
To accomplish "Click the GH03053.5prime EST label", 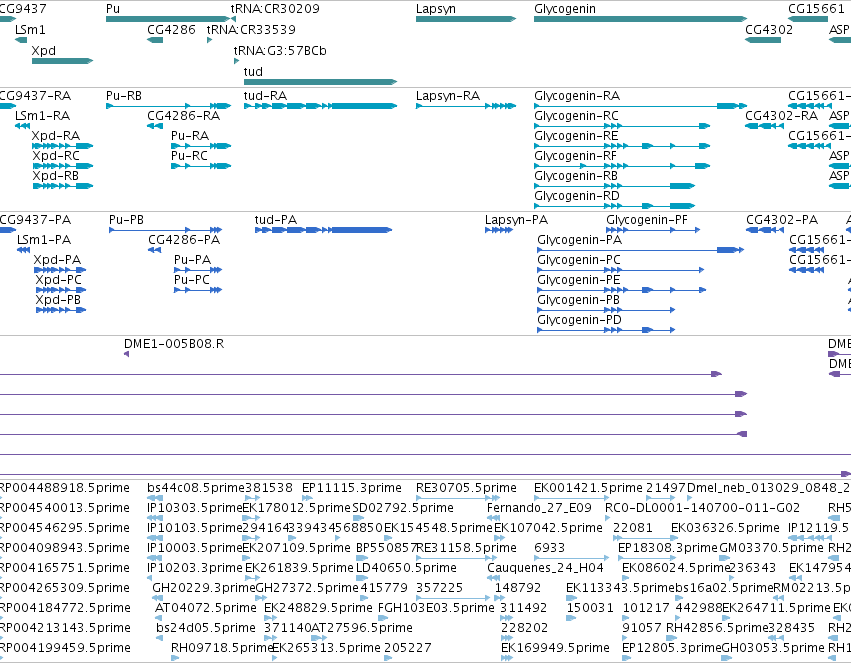I will (773, 648).
